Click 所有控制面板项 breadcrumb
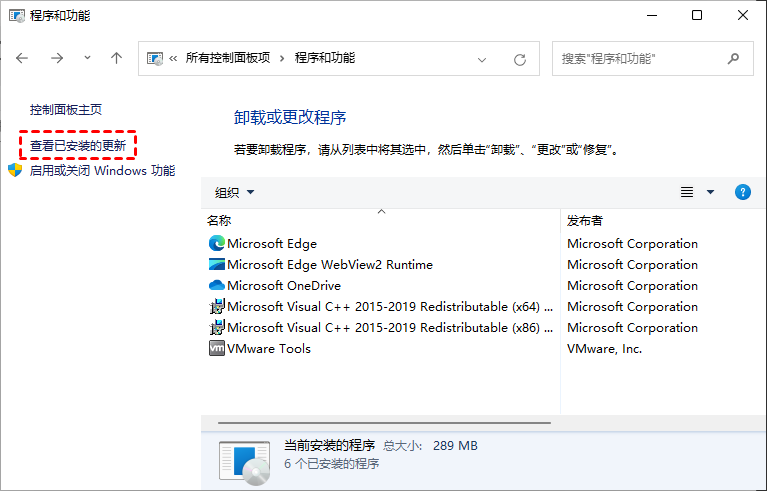The image size is (767, 491). click(x=227, y=58)
